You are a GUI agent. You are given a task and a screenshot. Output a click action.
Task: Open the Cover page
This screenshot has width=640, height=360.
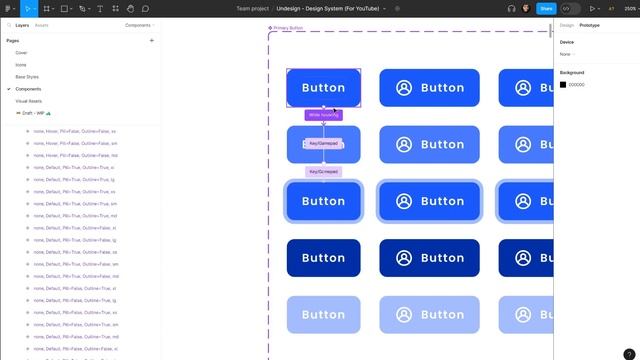[21, 53]
